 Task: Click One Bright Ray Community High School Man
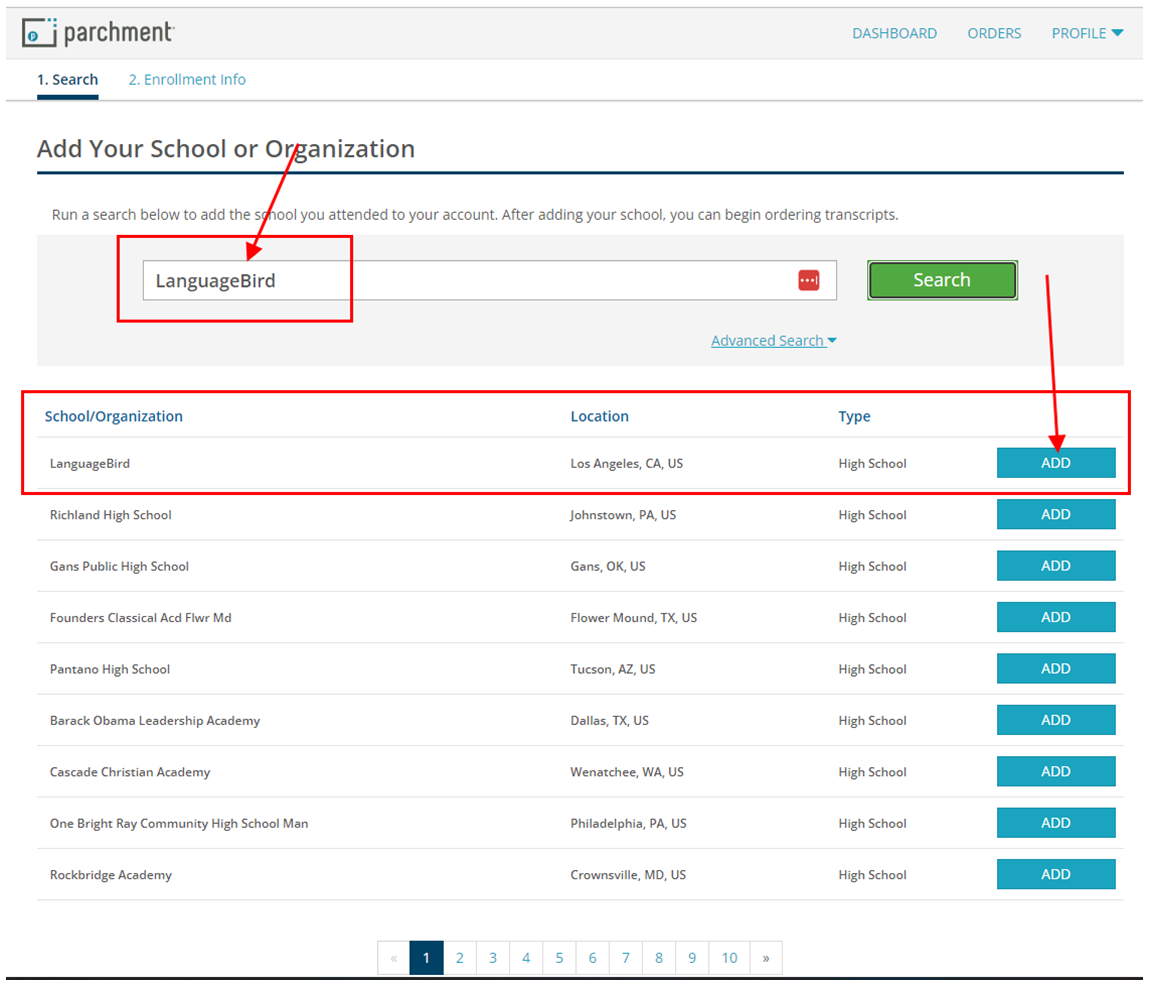[179, 823]
